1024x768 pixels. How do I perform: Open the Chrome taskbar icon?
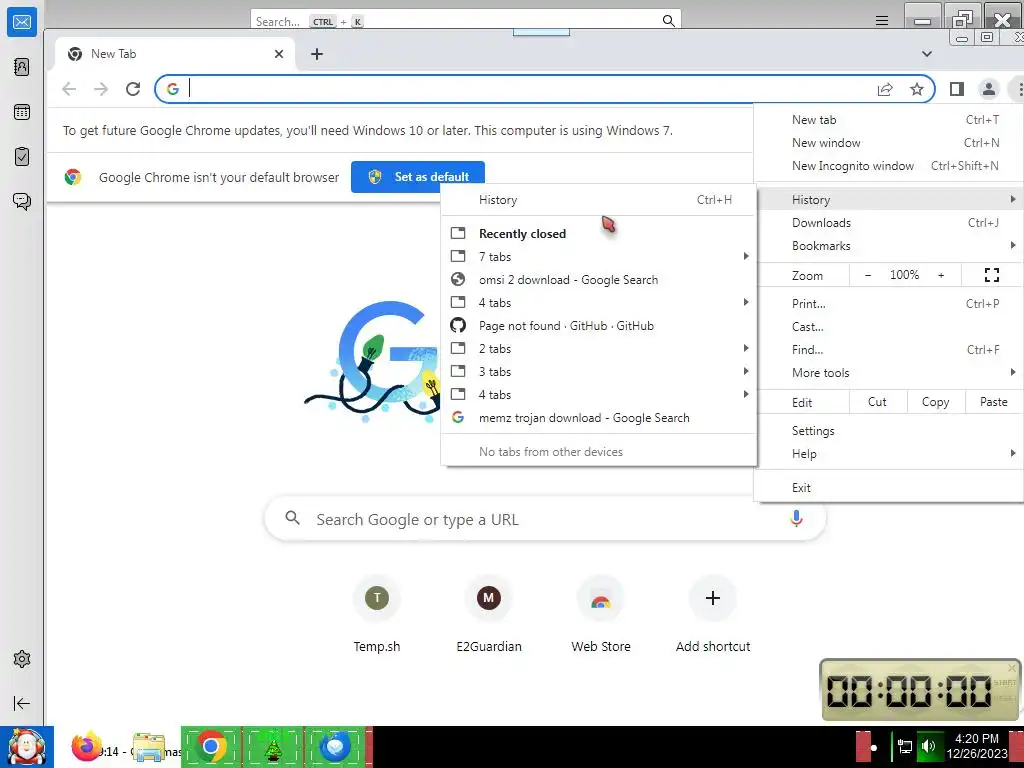[x=210, y=746]
